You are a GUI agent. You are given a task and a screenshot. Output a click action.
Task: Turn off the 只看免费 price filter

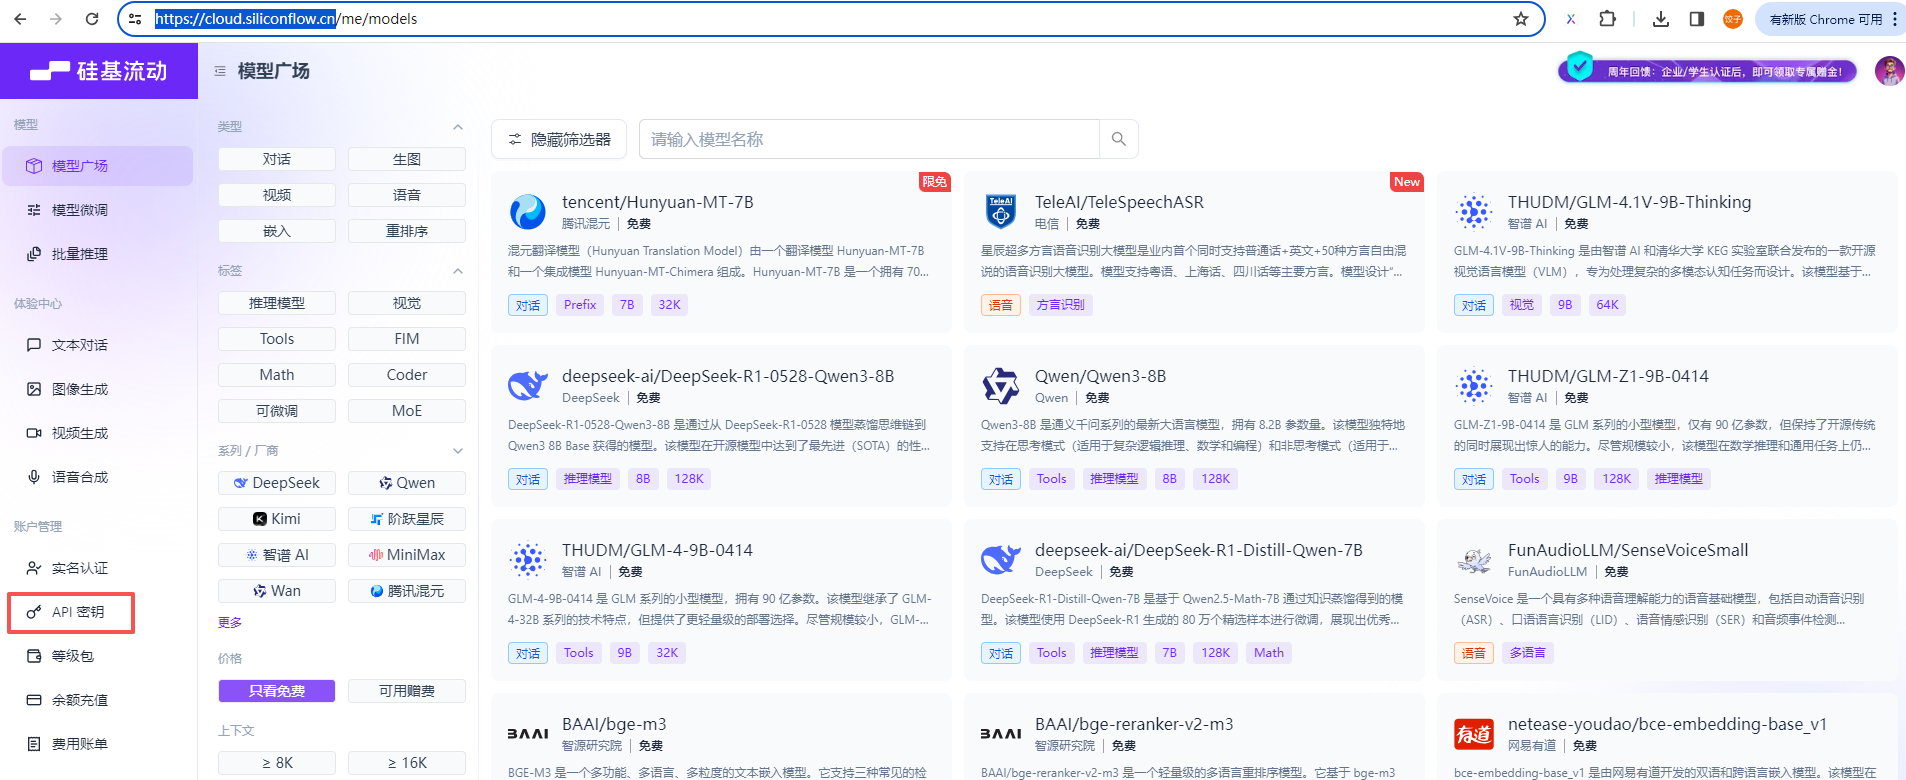pyautogui.click(x=277, y=691)
